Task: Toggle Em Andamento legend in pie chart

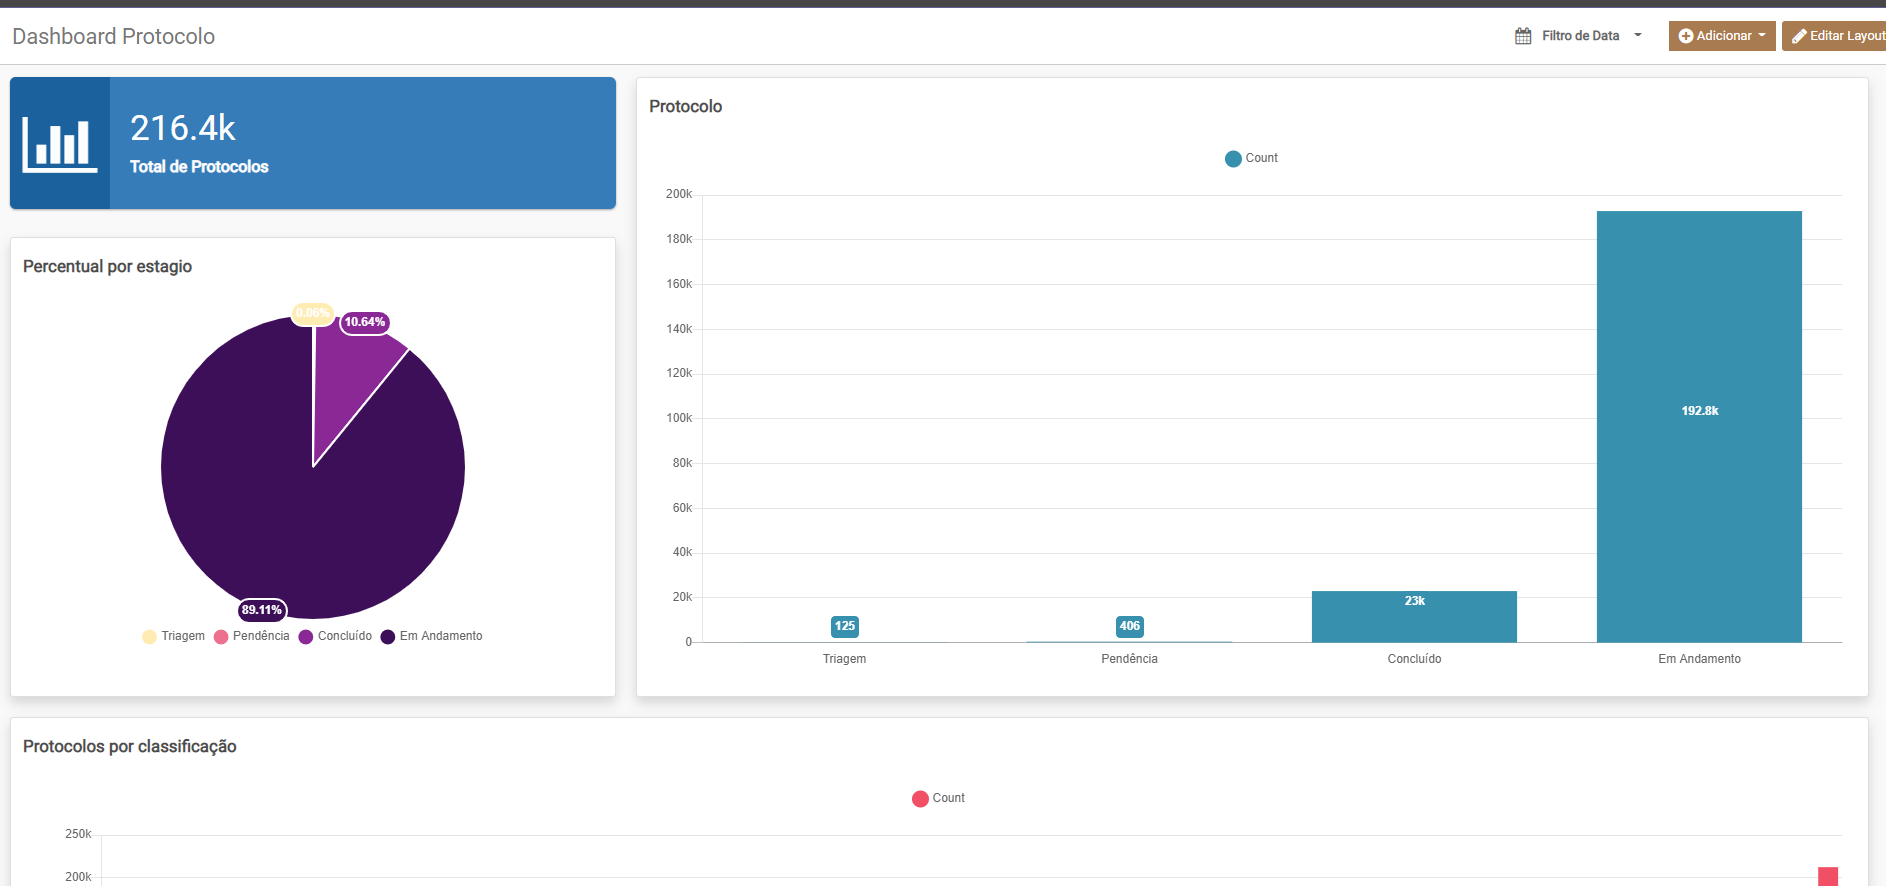Action: coord(431,637)
